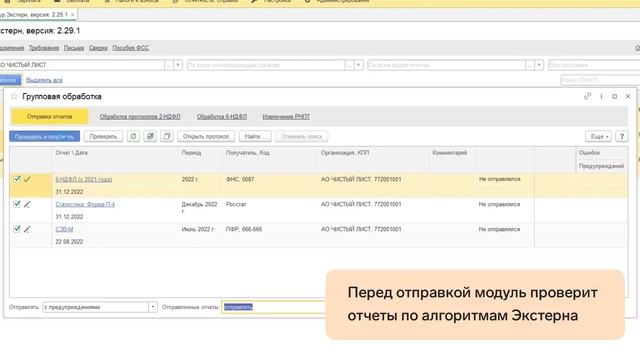Click the help question mark button
Screen dimensions: 640x360
pyautogui.click(x=622, y=136)
